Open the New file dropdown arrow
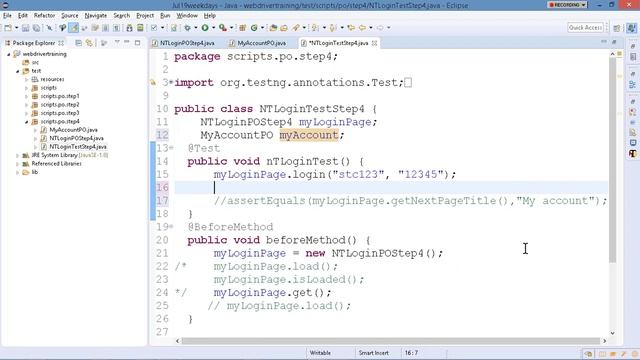 (16, 28)
